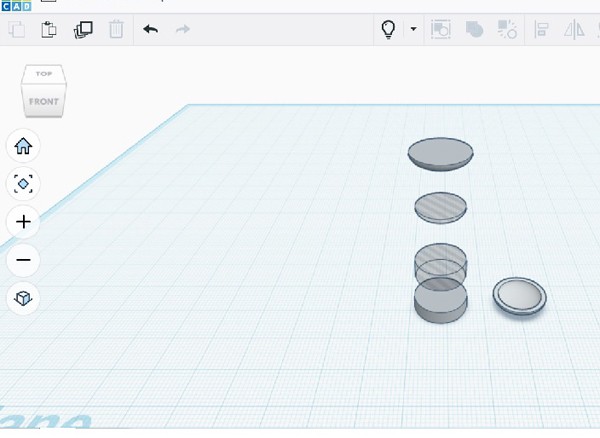Viewport: 600px width, 438px height.
Task: Undo the last action
Action: (x=150, y=29)
